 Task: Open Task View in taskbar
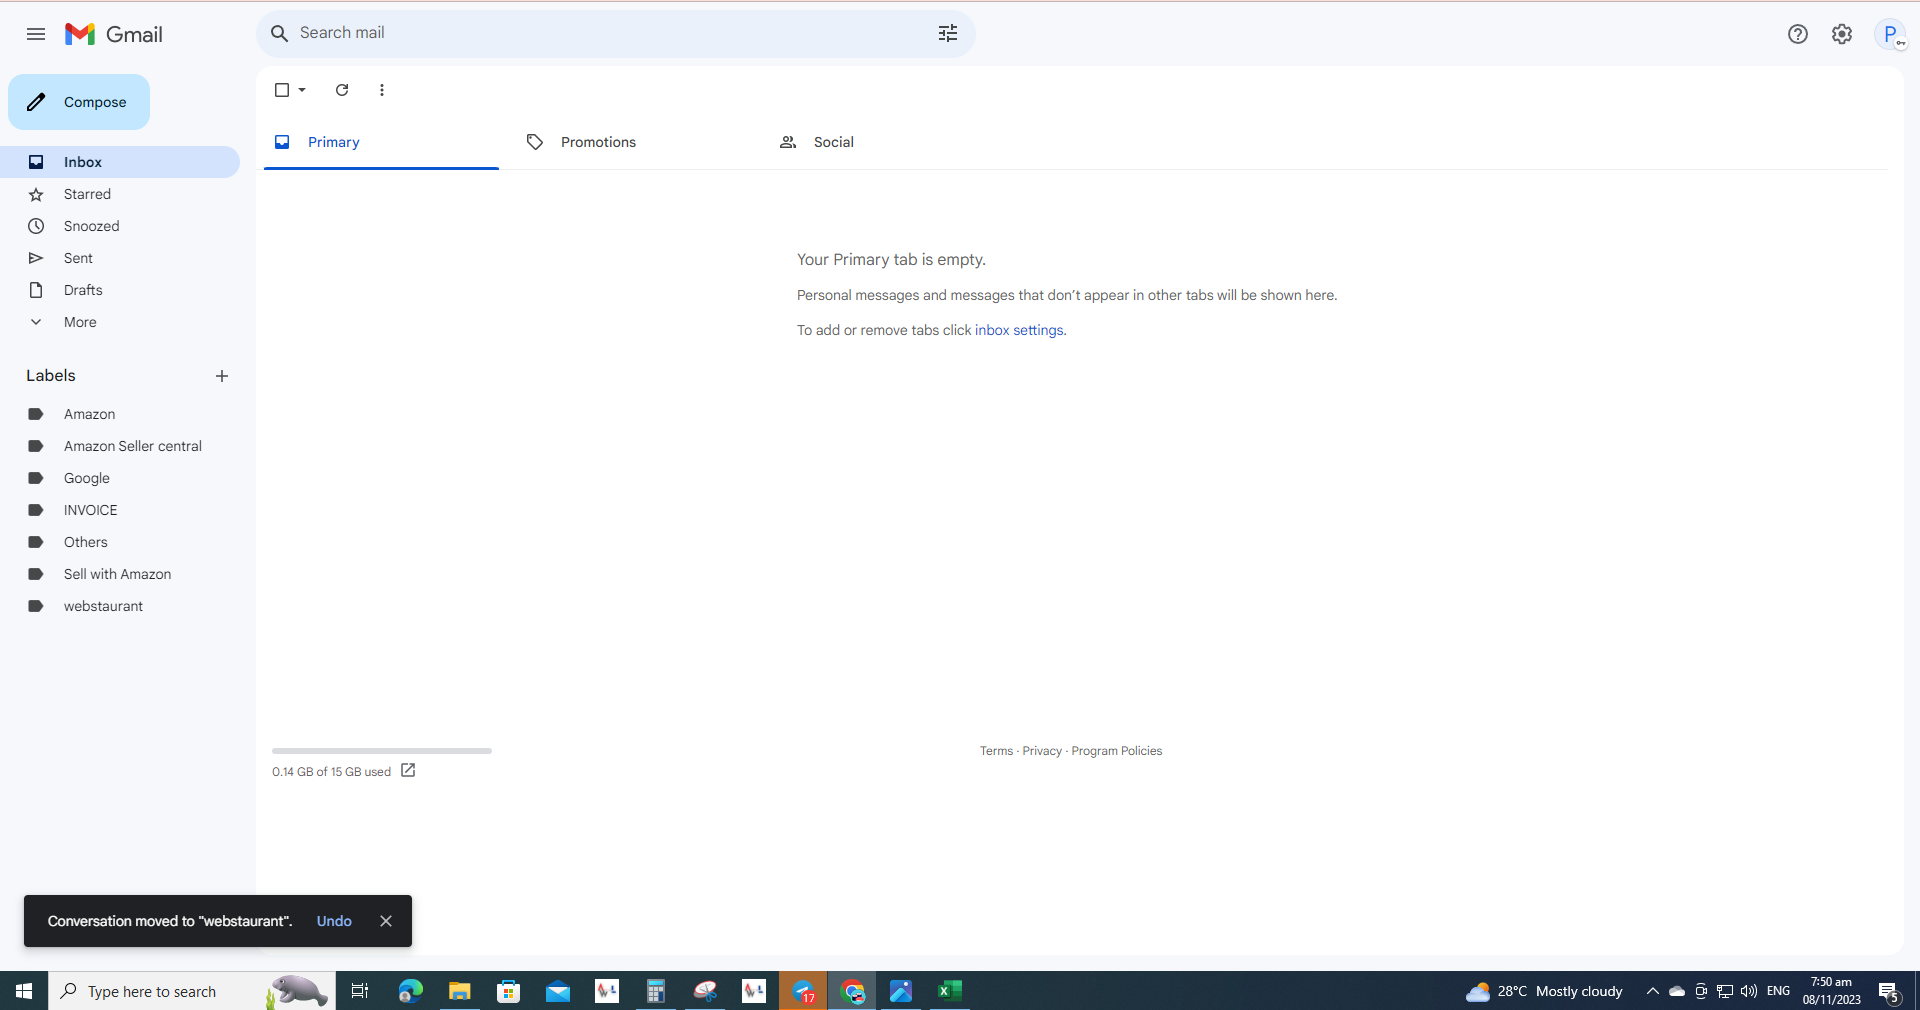point(360,991)
